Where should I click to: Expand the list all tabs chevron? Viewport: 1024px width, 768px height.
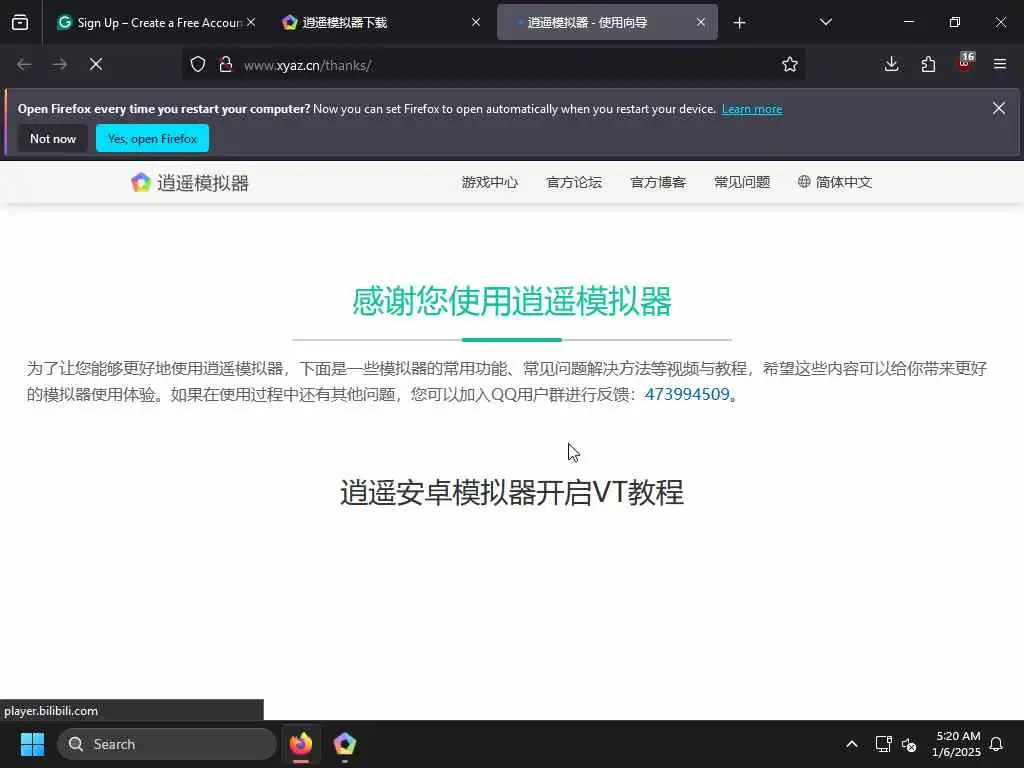tap(825, 23)
